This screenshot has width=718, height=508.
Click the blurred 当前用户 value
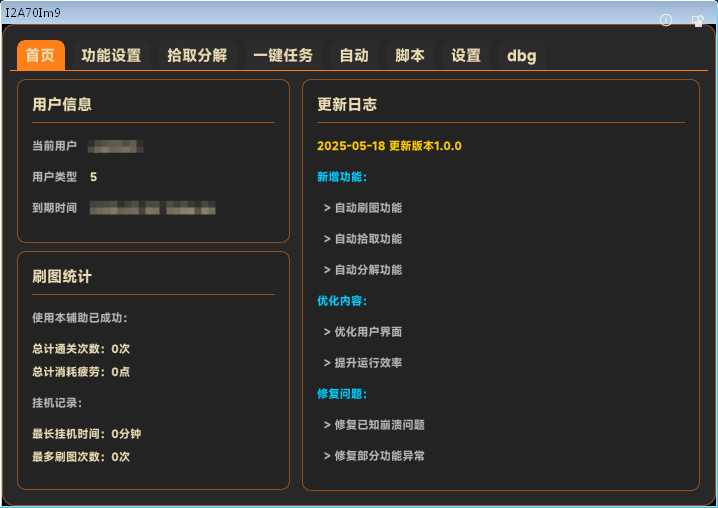[x=115, y=147]
